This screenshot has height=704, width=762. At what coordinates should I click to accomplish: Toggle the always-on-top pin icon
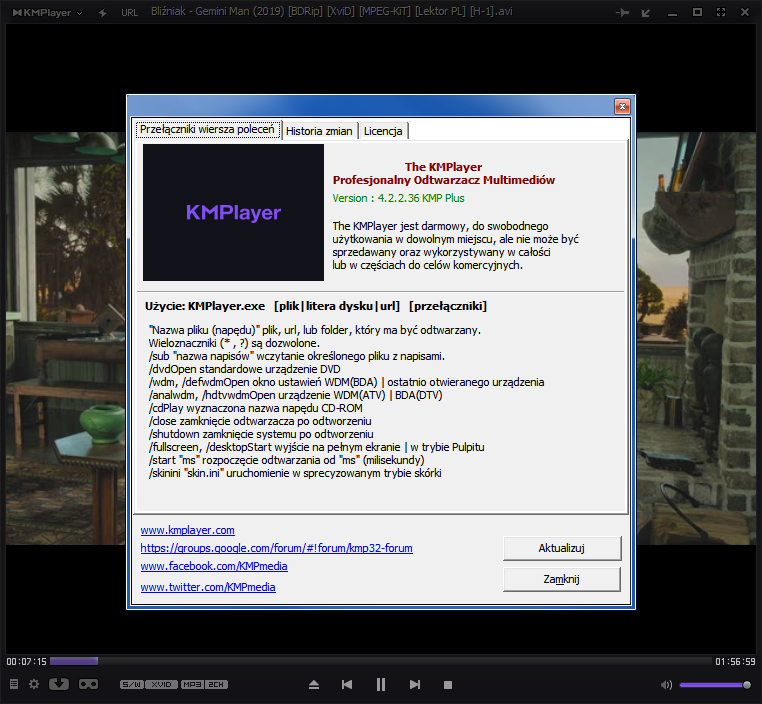tap(622, 13)
